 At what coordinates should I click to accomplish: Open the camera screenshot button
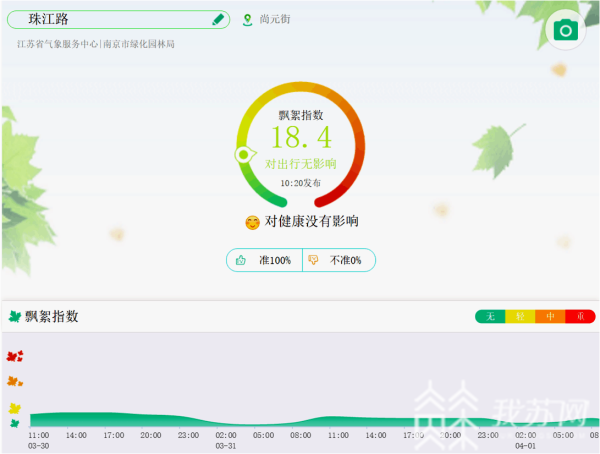coord(566,30)
